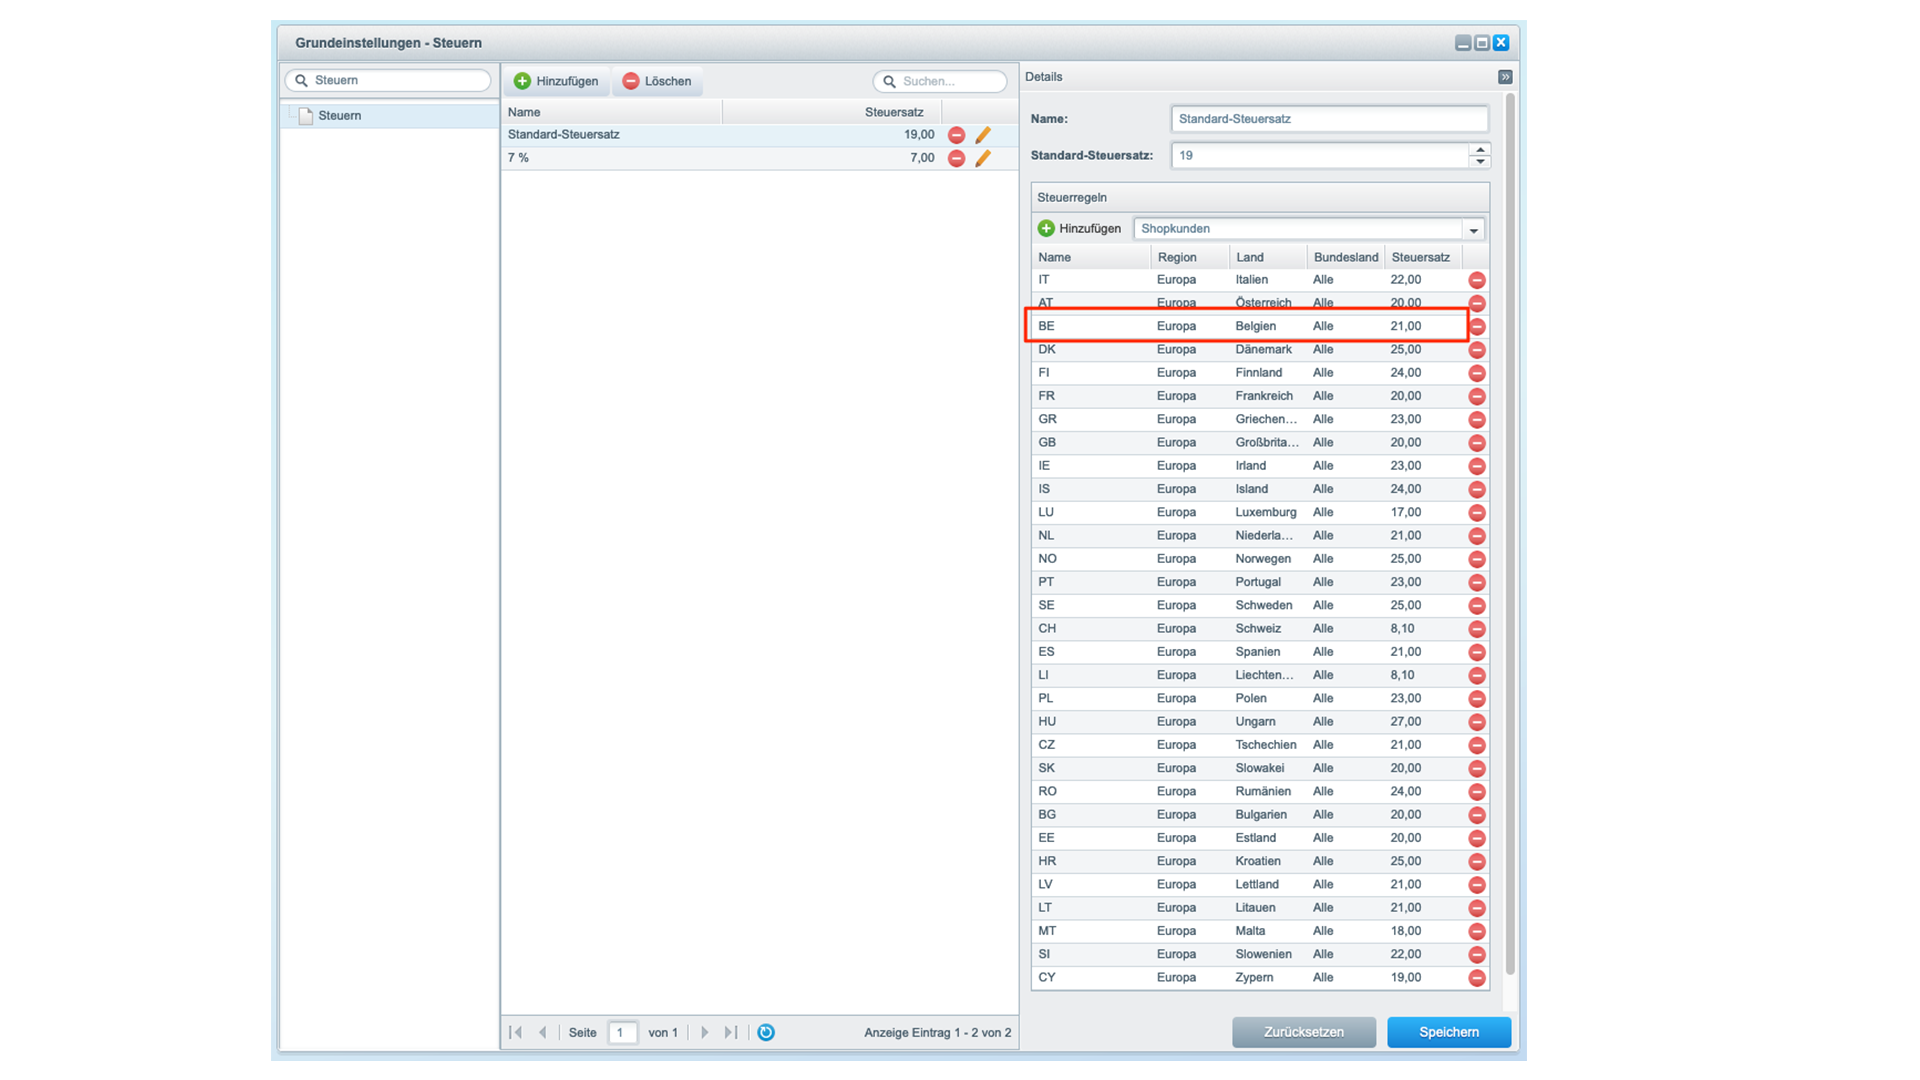The image size is (1920, 1080).
Task: Sort tax list by Name column
Action: (612, 112)
